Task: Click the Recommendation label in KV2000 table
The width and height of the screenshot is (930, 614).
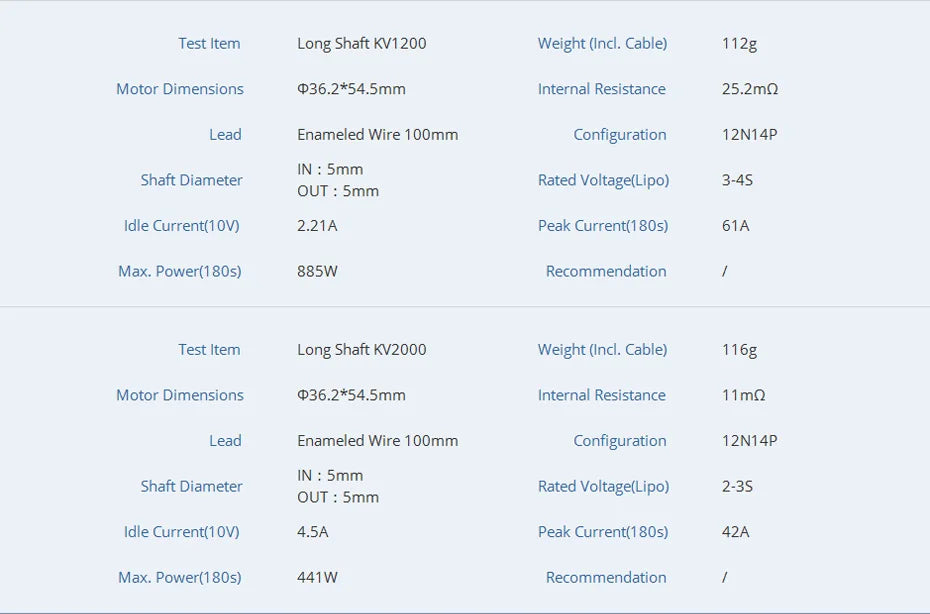Action: (x=606, y=577)
